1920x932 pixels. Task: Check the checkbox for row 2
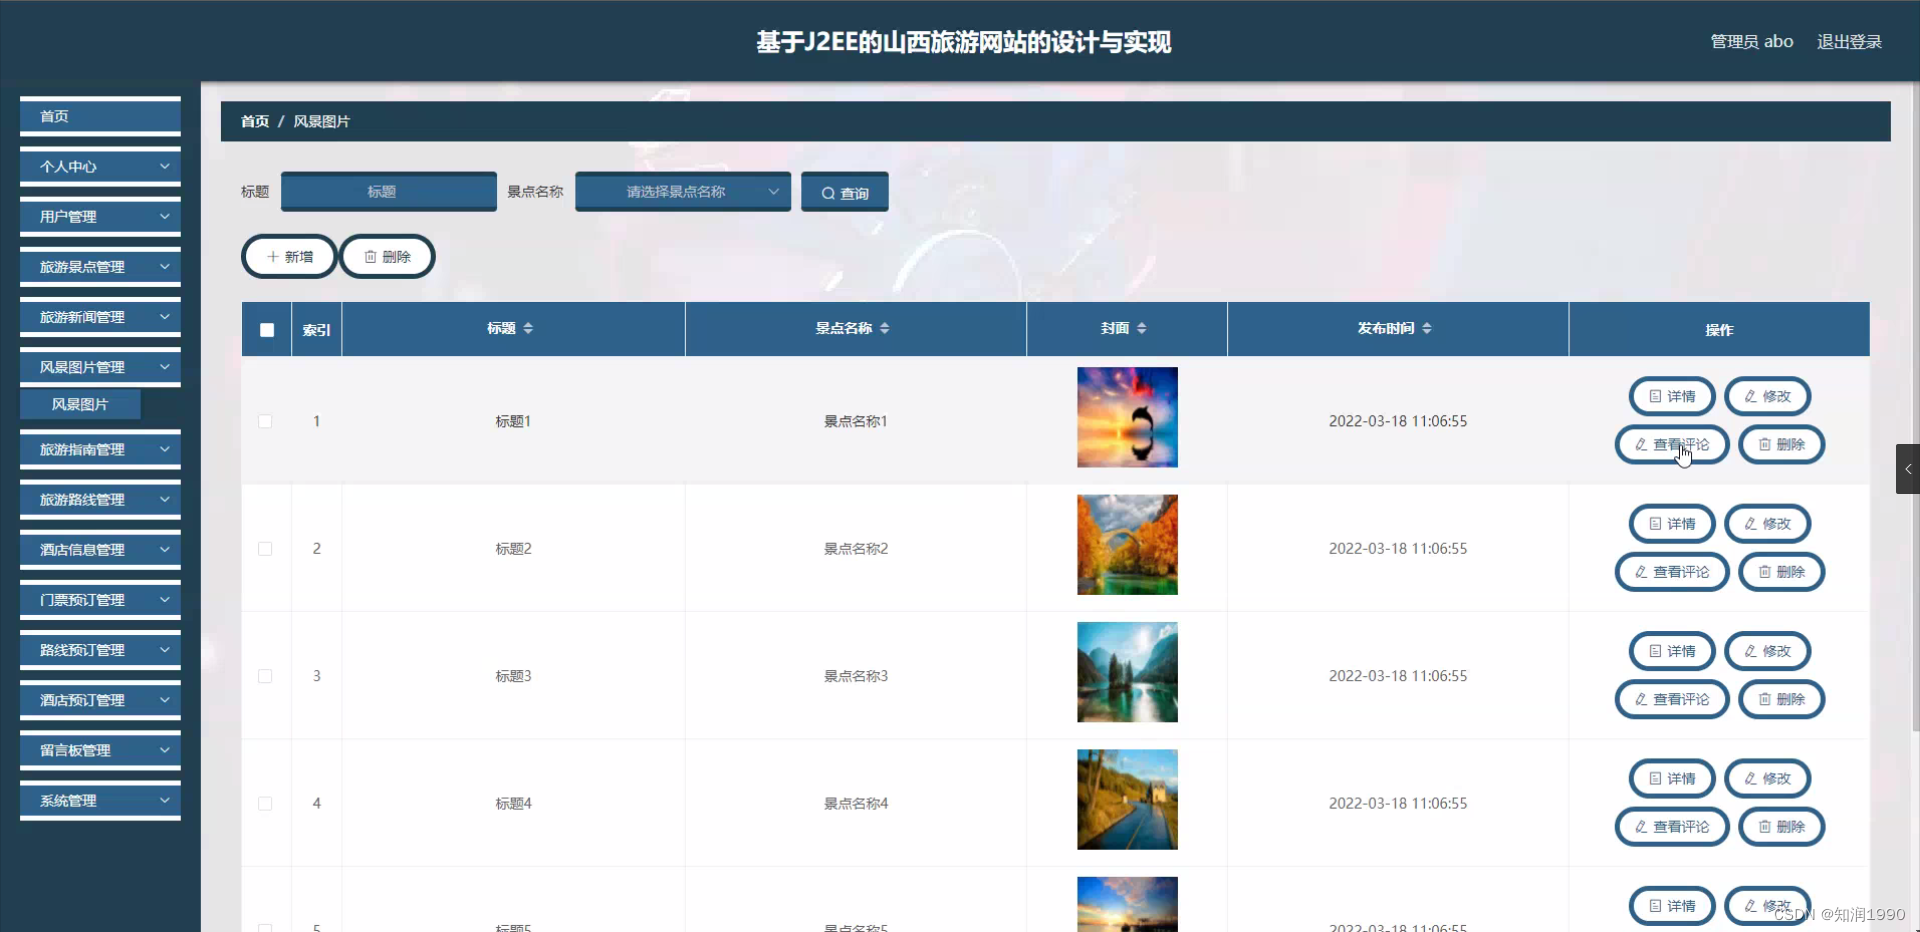click(265, 548)
